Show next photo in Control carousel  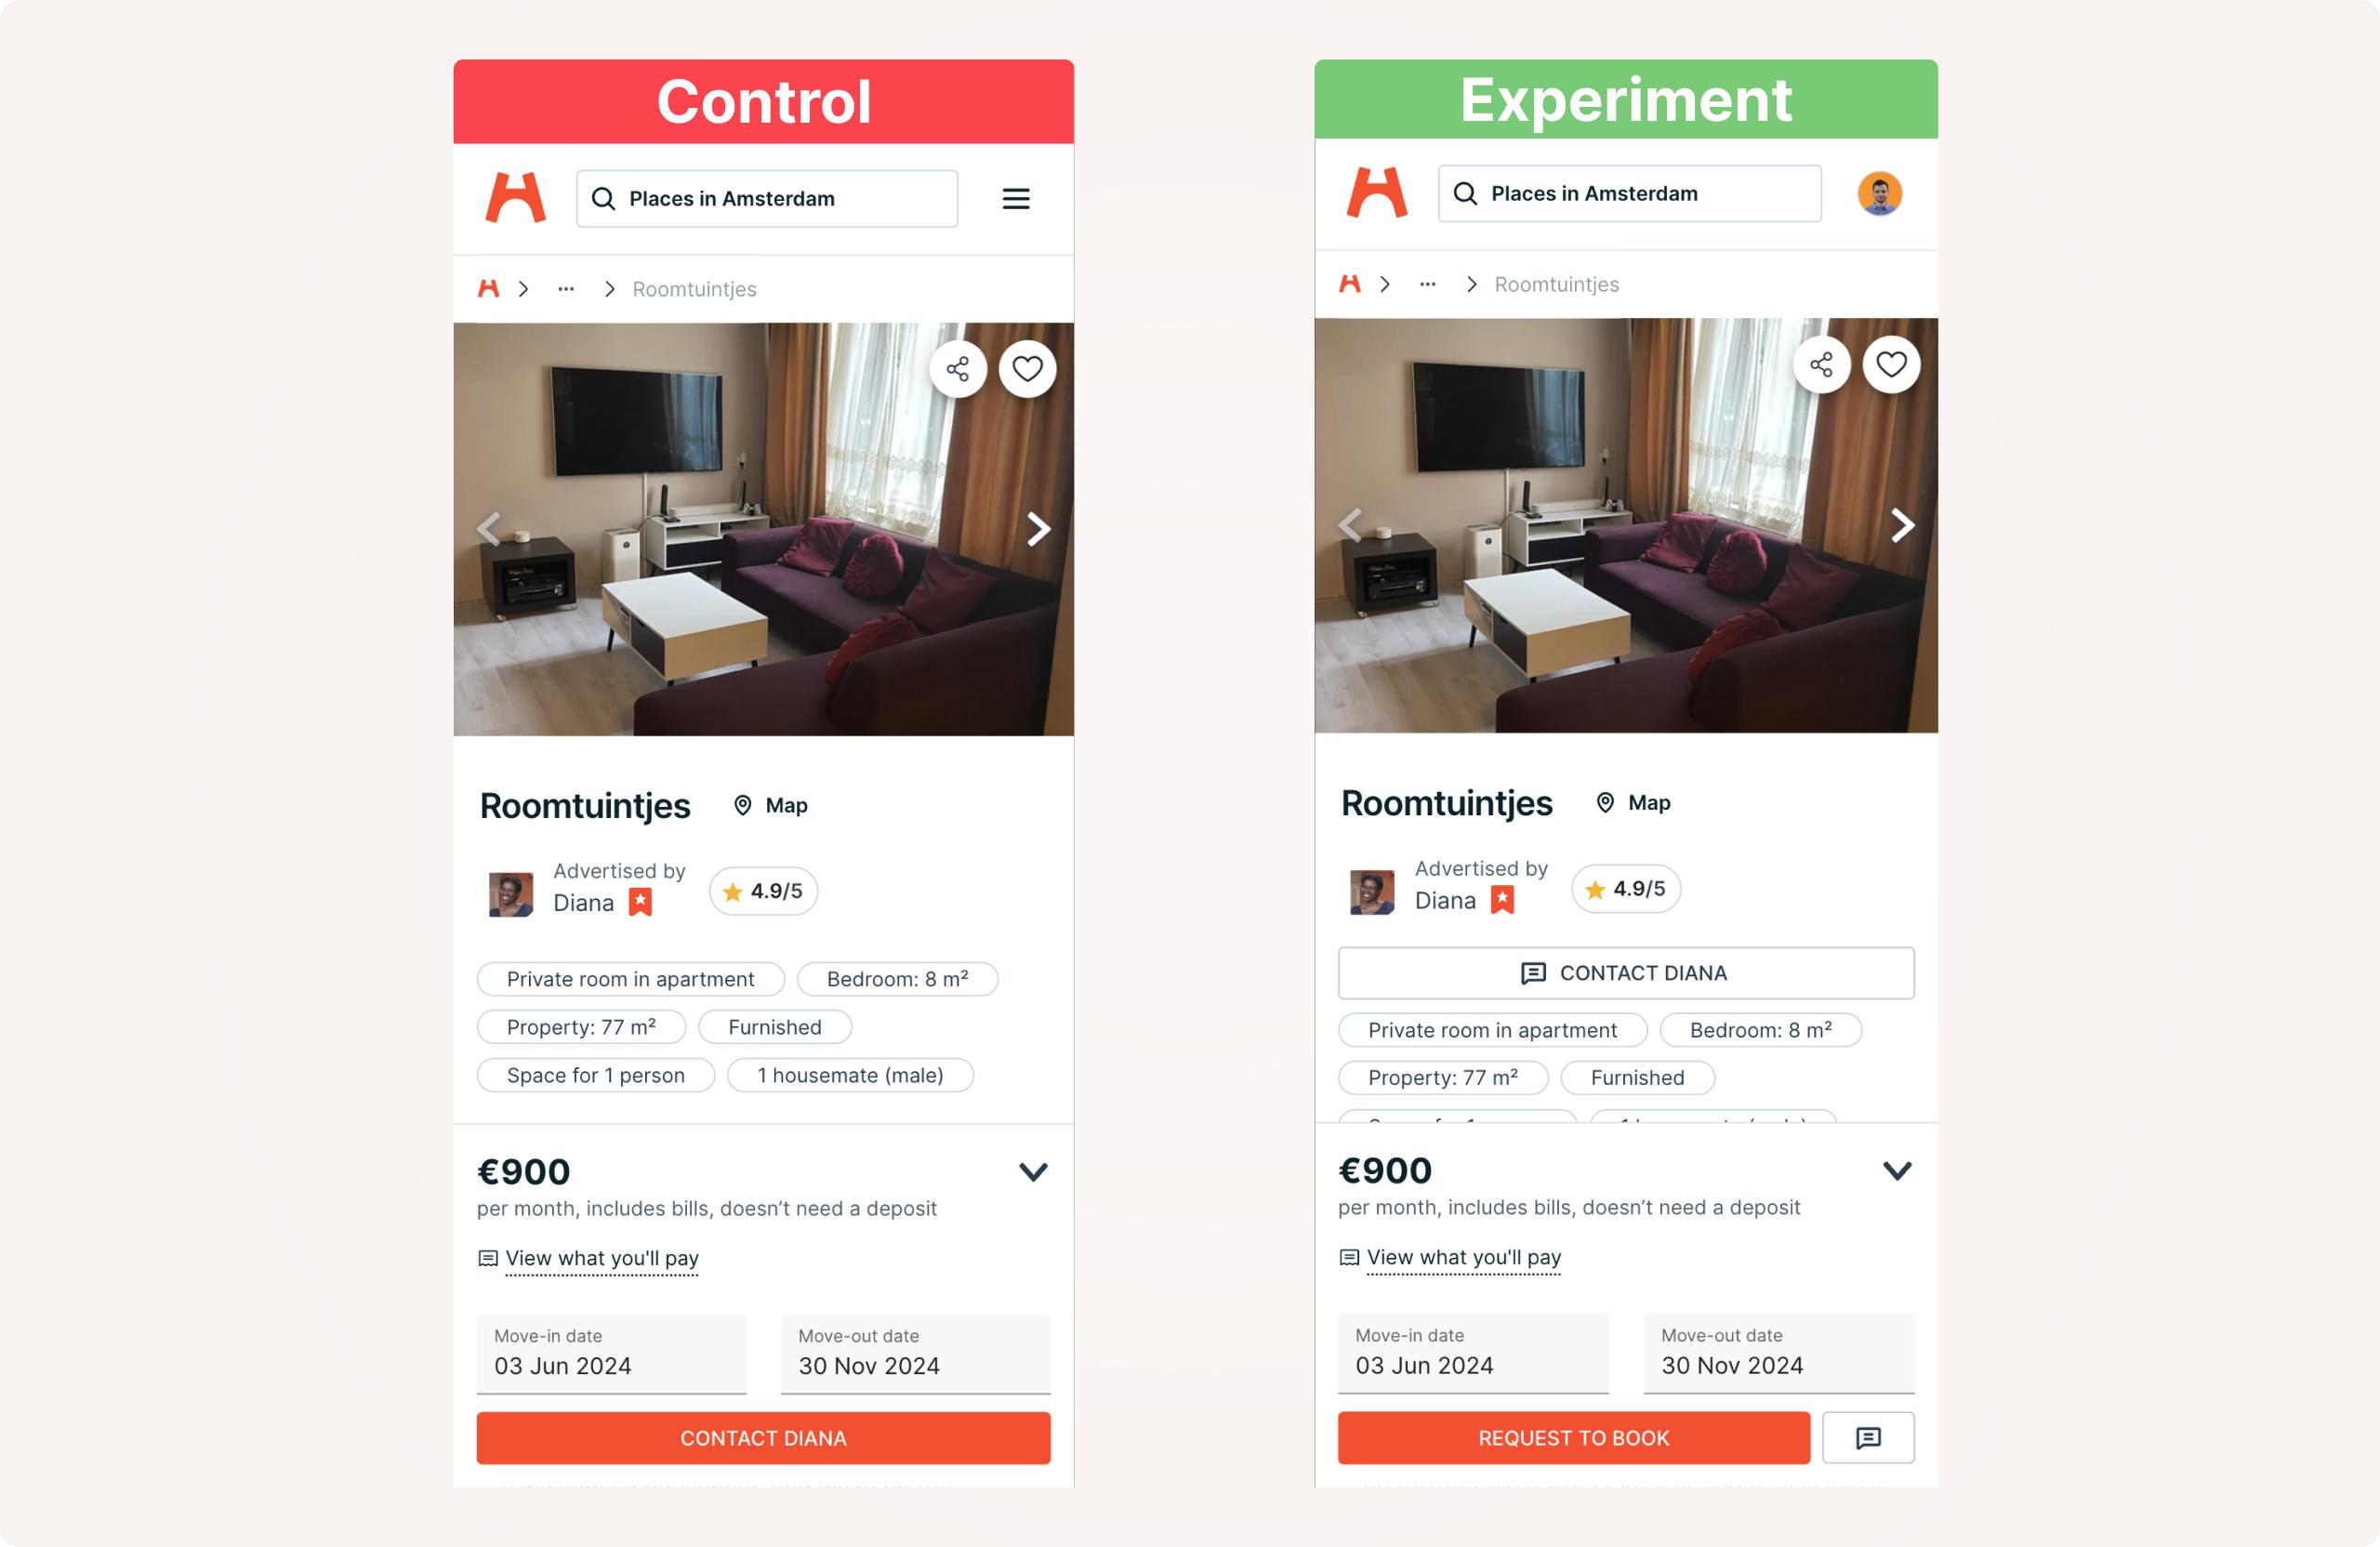[1039, 529]
